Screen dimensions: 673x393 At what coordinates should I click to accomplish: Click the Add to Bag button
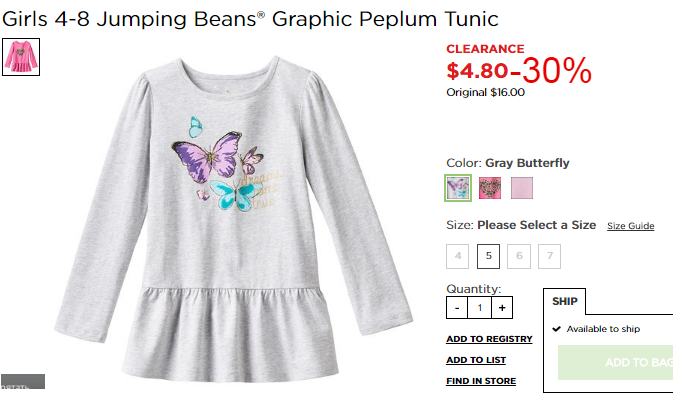615,363
